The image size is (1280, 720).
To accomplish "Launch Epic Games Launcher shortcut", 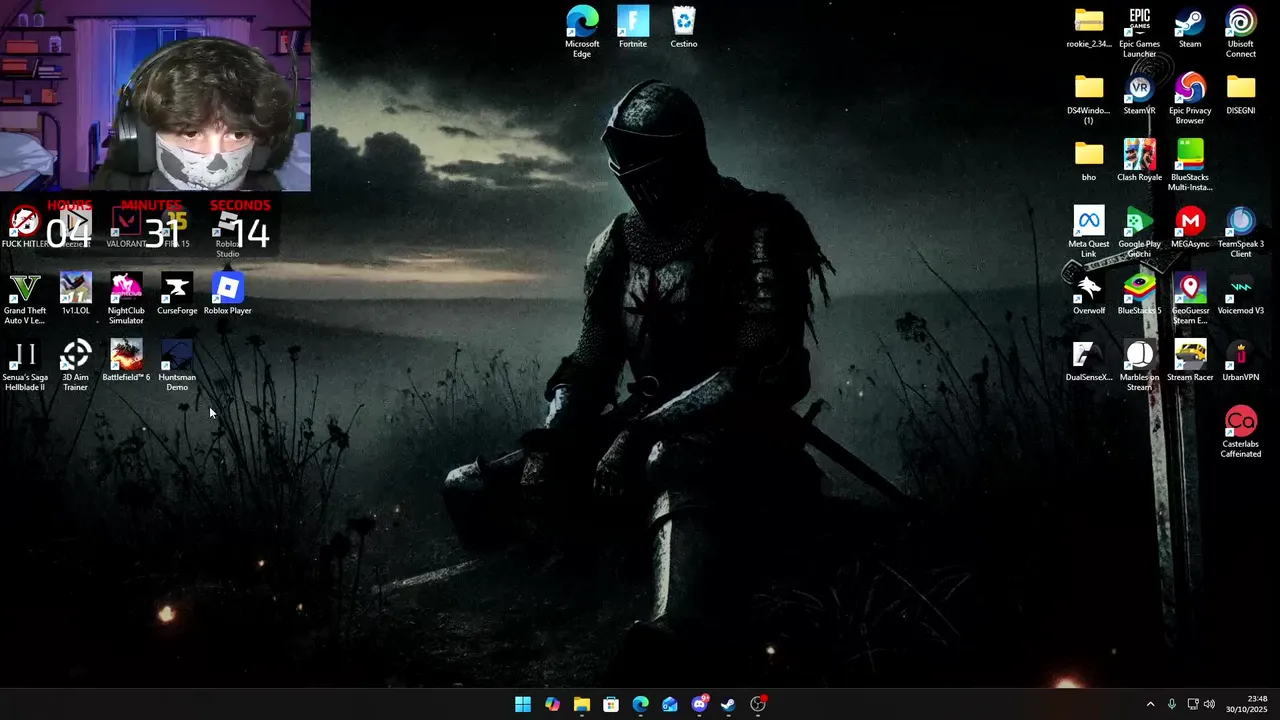I will [1140, 31].
